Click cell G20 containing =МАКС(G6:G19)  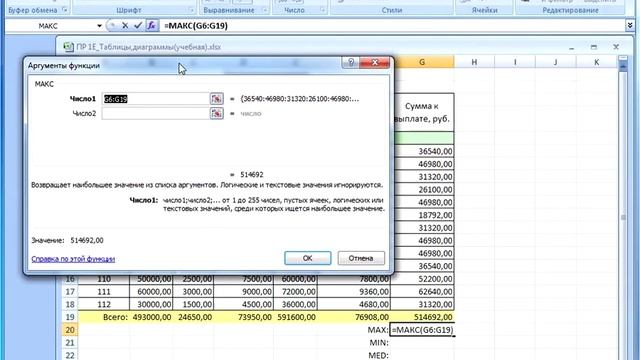coord(422,330)
